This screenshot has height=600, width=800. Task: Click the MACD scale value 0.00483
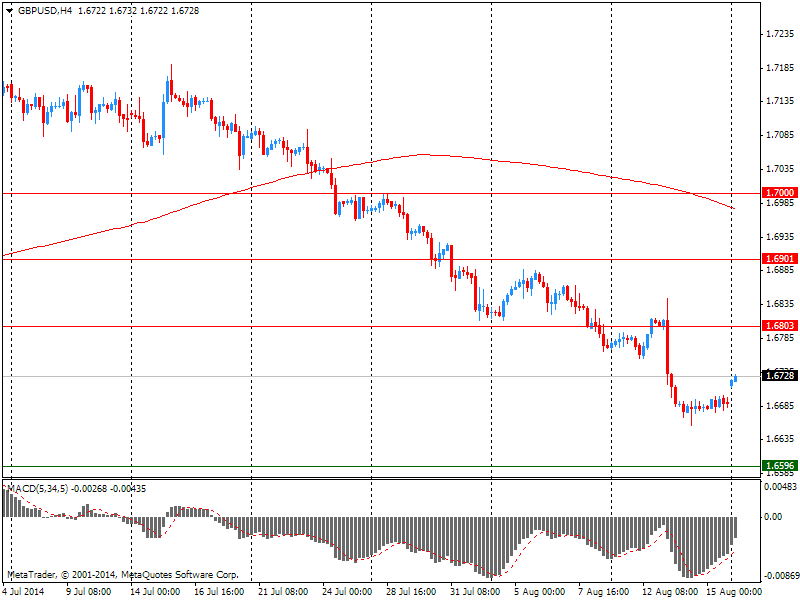pos(780,487)
